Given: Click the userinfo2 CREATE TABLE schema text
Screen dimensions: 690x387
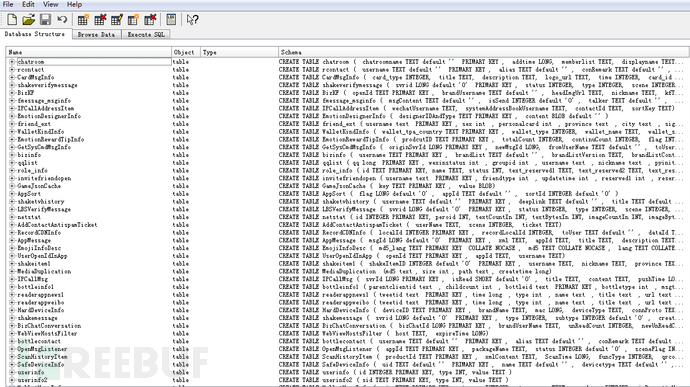Looking at the screenshot, I should point(394,380).
